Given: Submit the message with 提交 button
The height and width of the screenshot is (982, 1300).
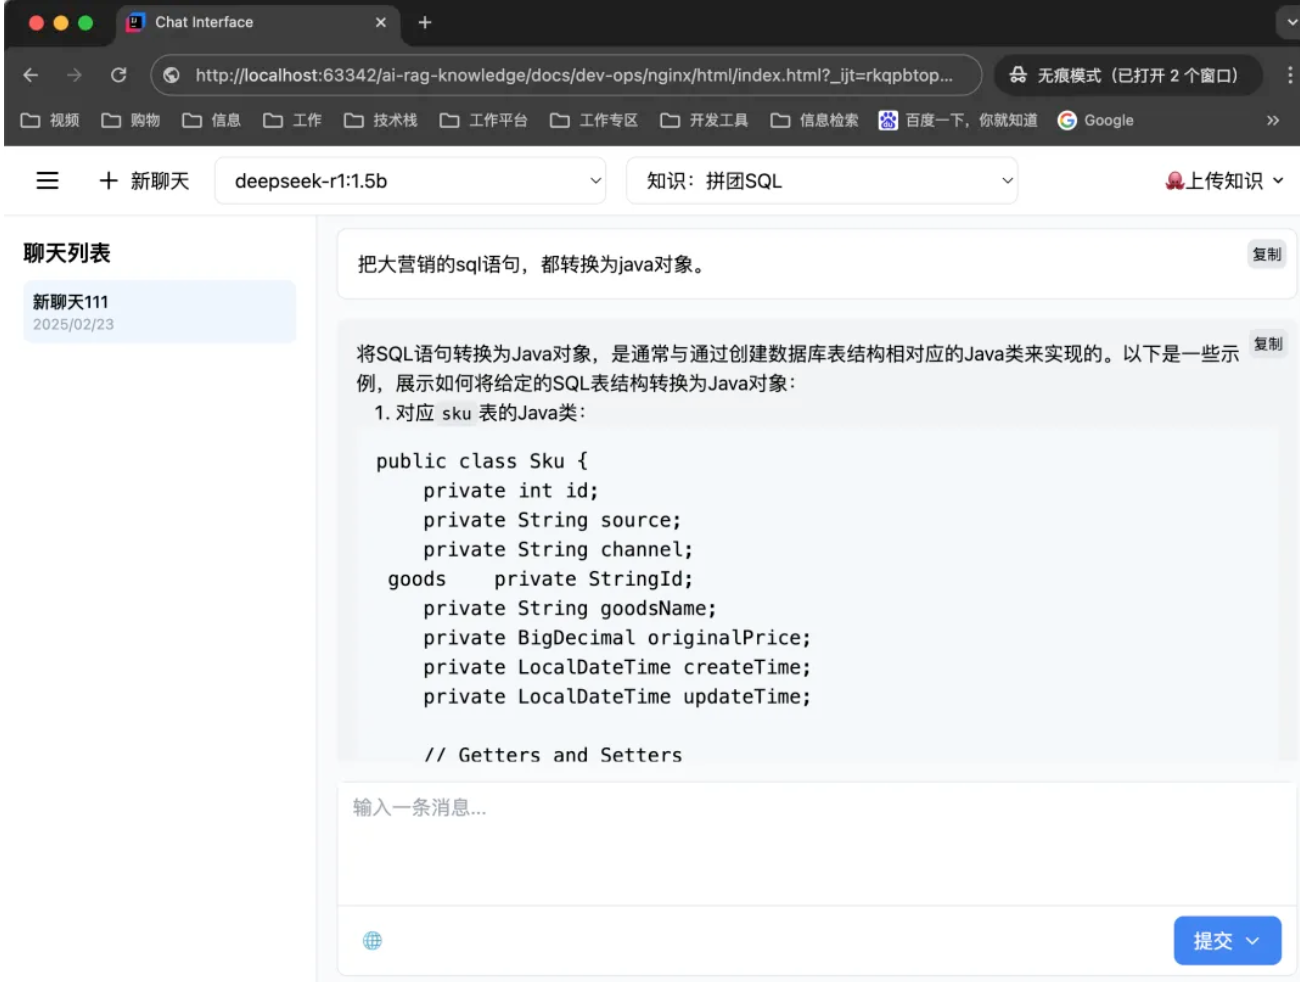Looking at the screenshot, I should pos(1227,941).
